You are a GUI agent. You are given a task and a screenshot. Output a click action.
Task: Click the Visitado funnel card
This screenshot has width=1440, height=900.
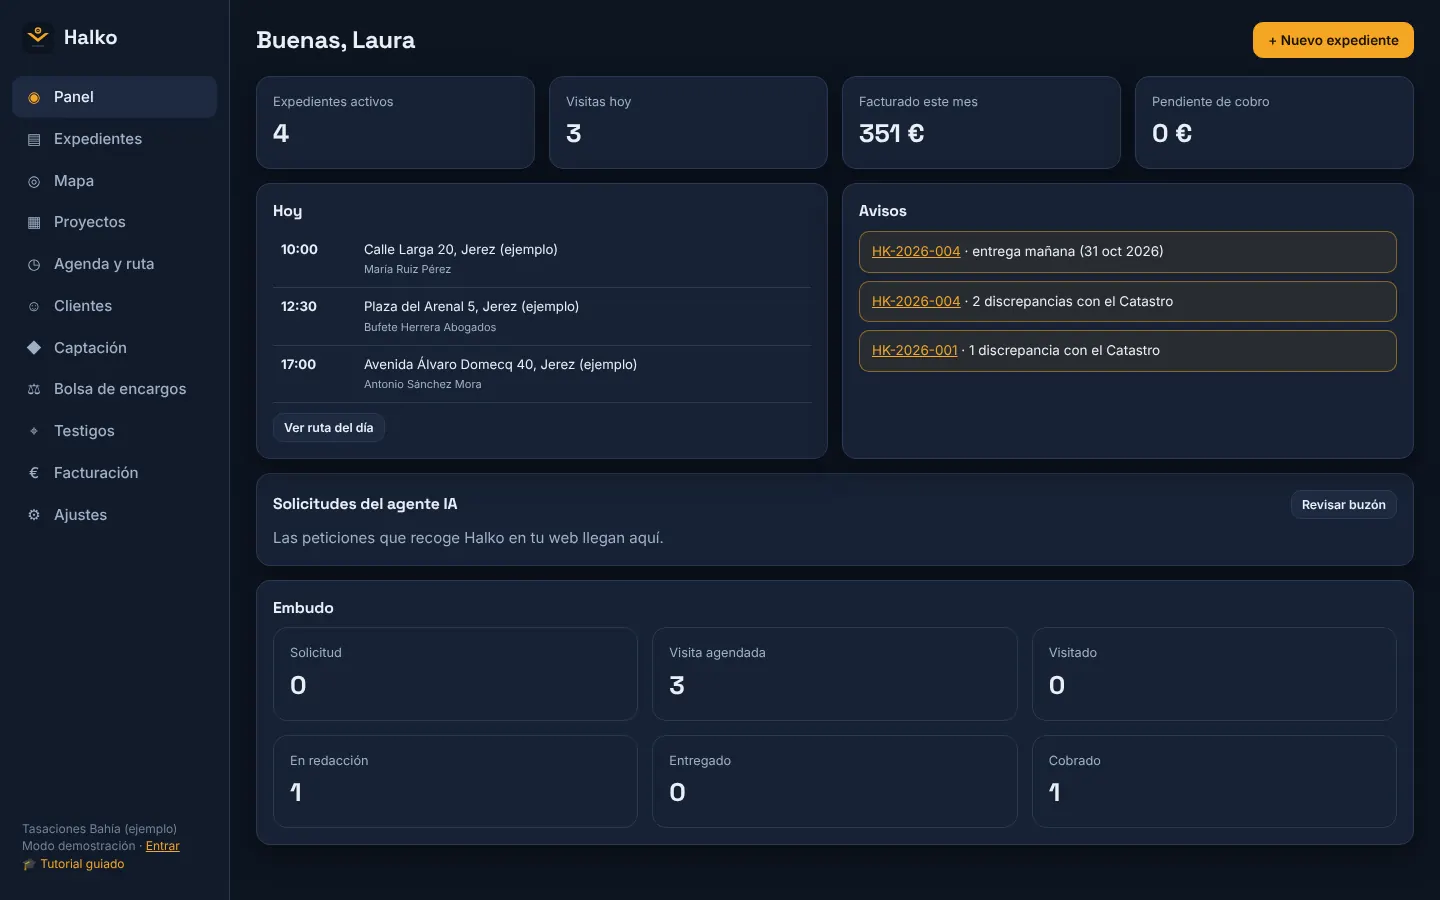click(x=1214, y=674)
